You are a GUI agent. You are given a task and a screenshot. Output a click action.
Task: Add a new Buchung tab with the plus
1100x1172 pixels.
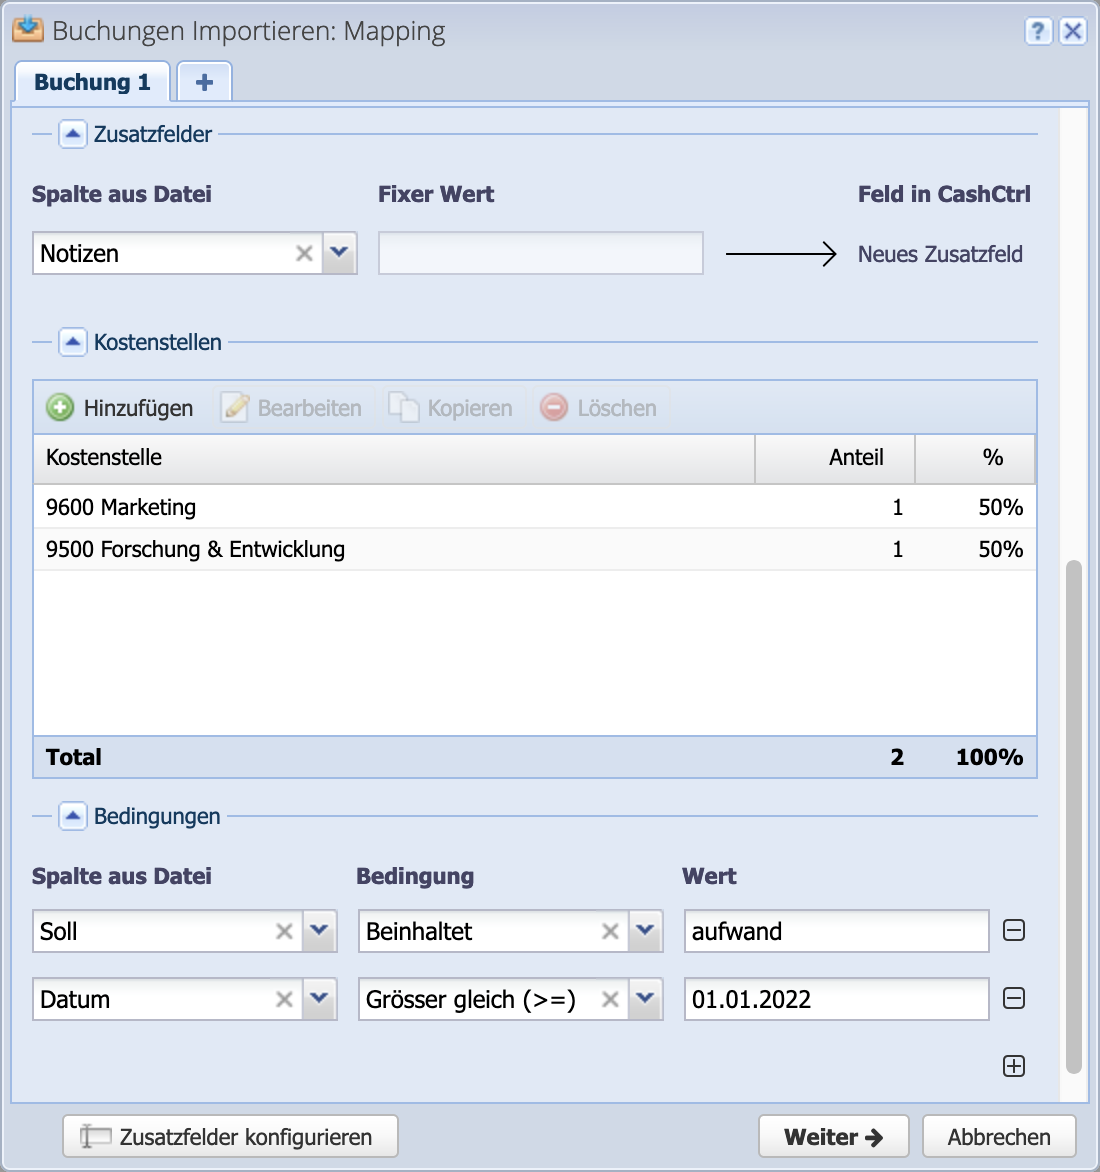click(203, 81)
